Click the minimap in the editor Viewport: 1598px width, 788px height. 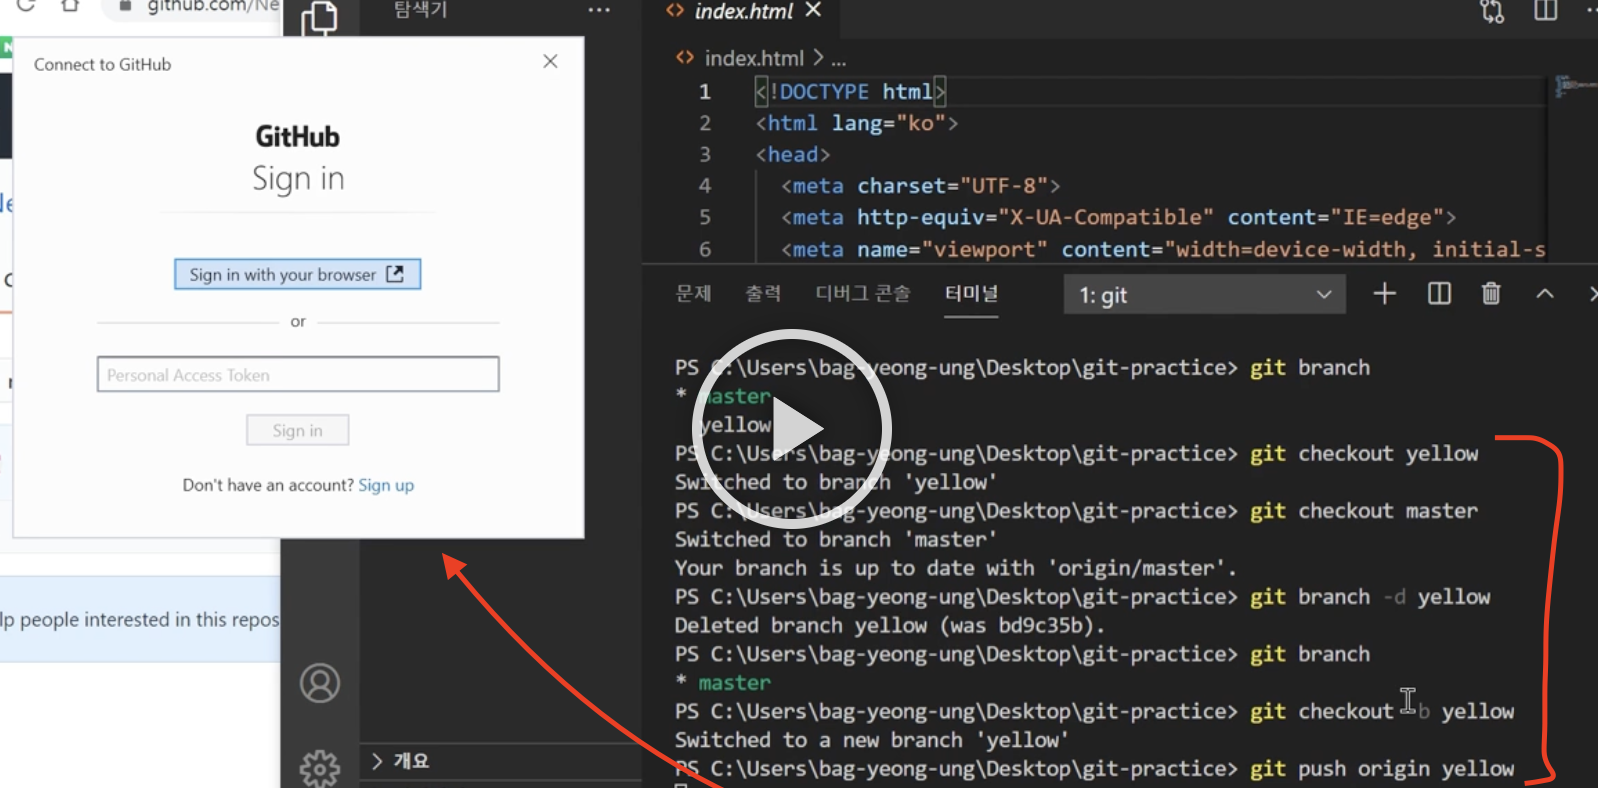point(1575,87)
